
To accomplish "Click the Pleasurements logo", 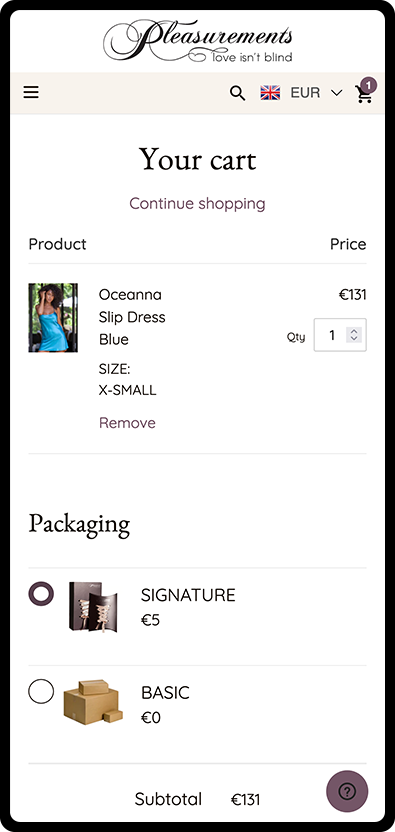I will (x=198, y=41).
